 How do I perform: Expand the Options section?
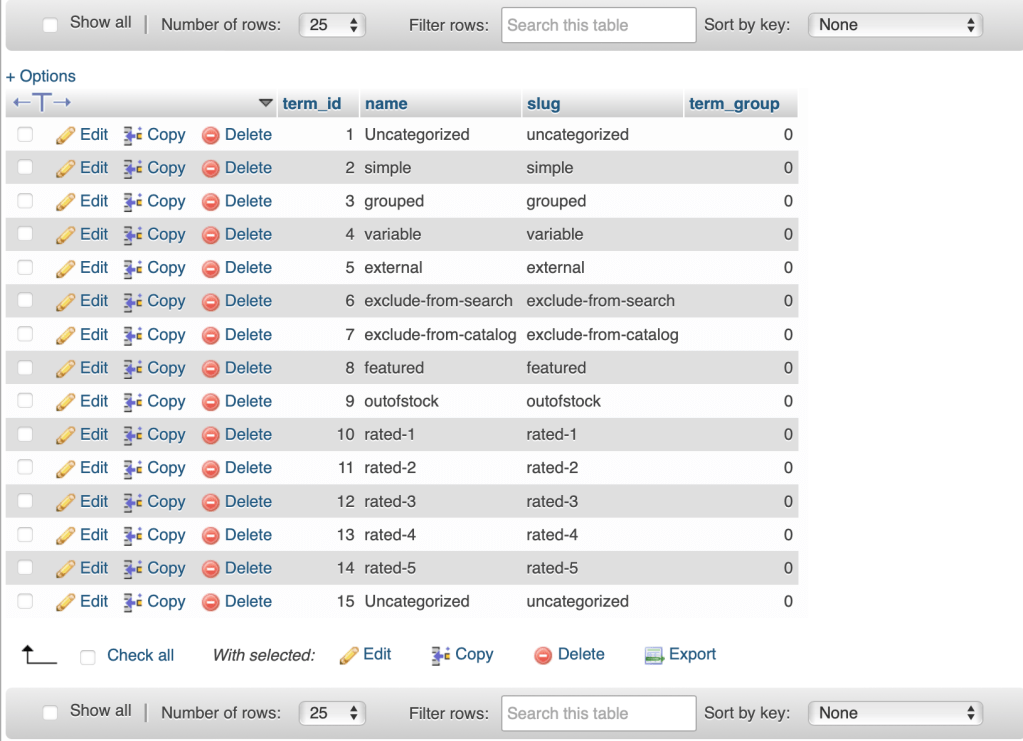tap(40, 76)
